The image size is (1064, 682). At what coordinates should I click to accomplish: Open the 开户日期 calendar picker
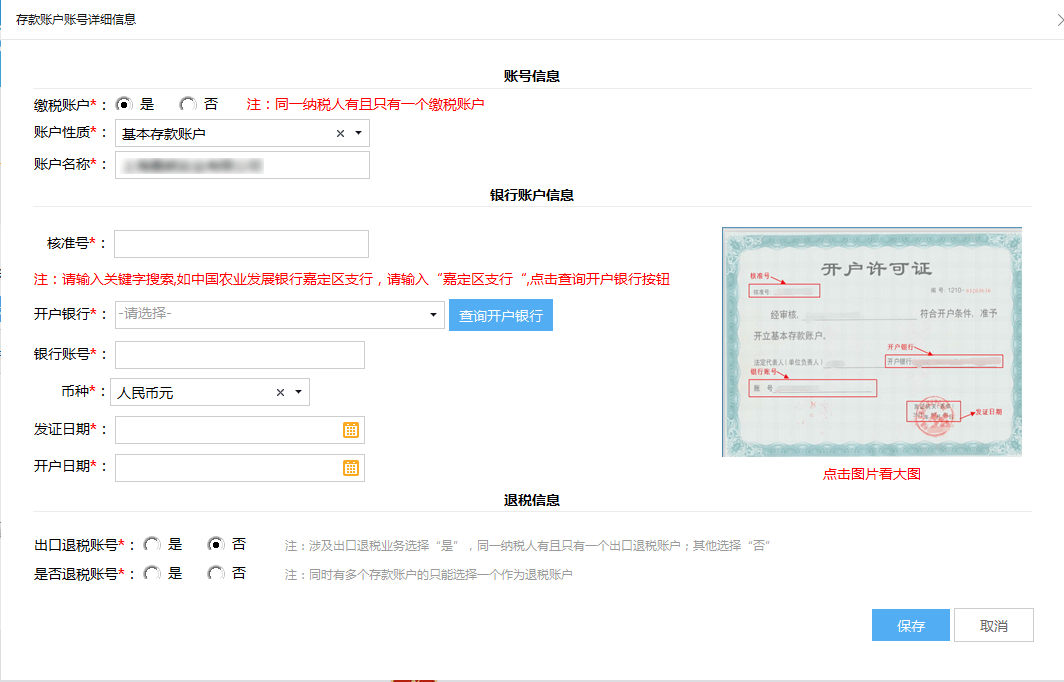pyautogui.click(x=352, y=467)
